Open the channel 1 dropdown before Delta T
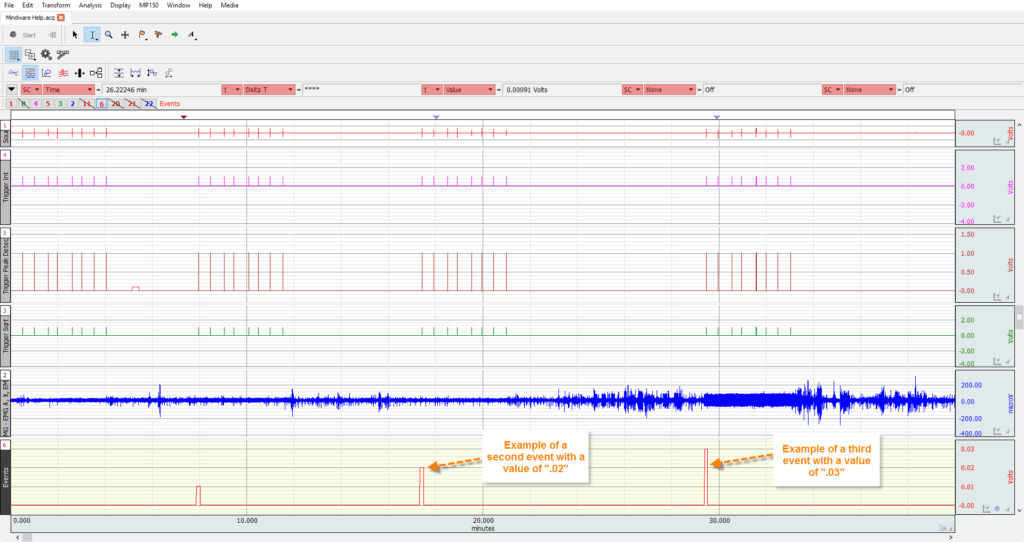This screenshot has width=1024, height=542. [x=231, y=89]
